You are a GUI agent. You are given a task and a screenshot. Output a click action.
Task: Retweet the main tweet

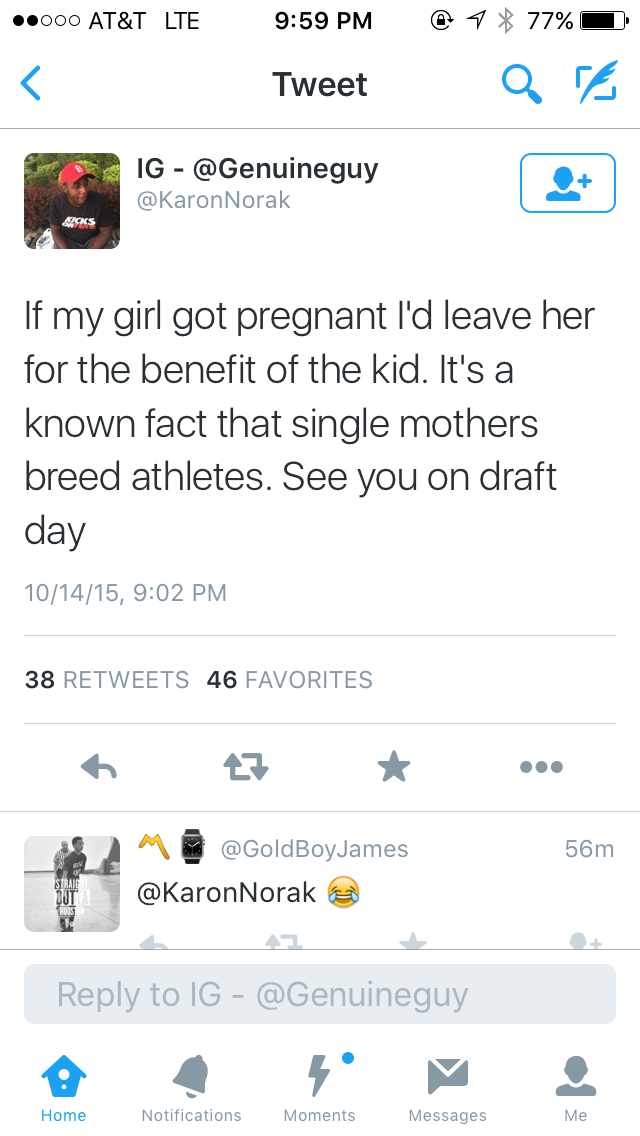click(x=246, y=767)
